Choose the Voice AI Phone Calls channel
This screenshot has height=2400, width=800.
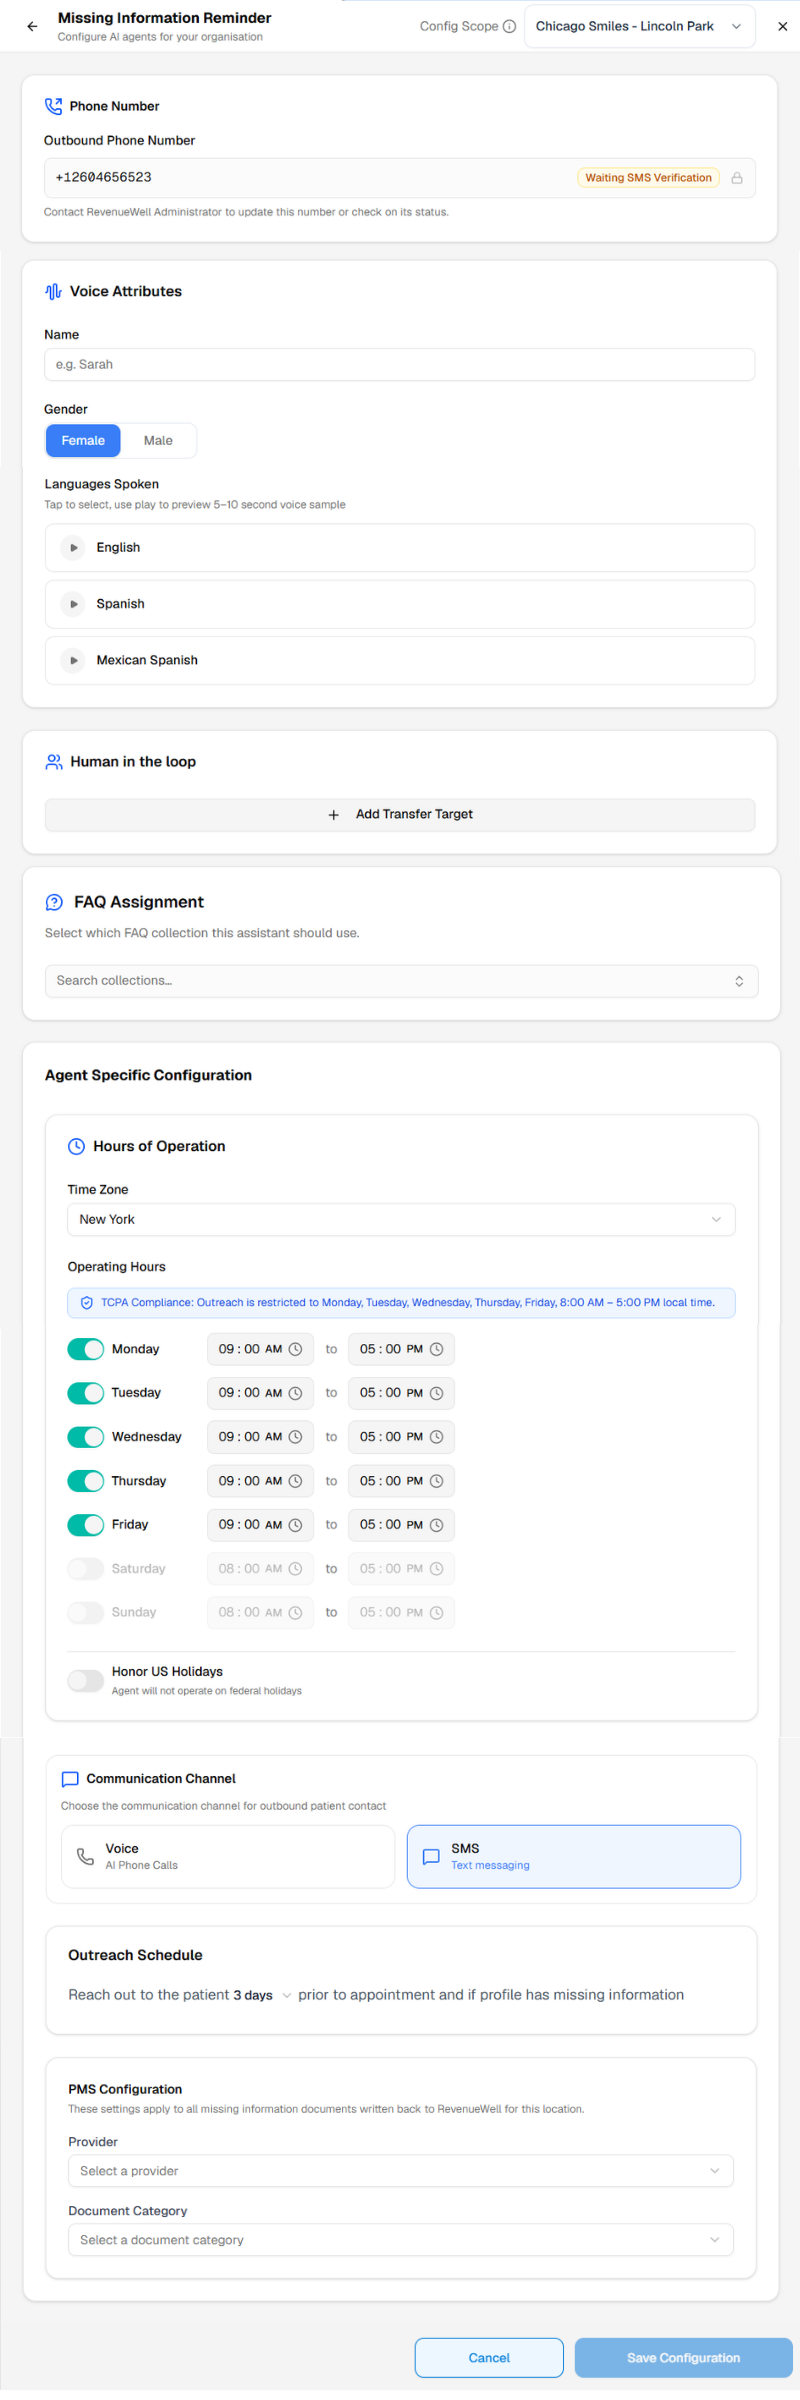point(228,1857)
